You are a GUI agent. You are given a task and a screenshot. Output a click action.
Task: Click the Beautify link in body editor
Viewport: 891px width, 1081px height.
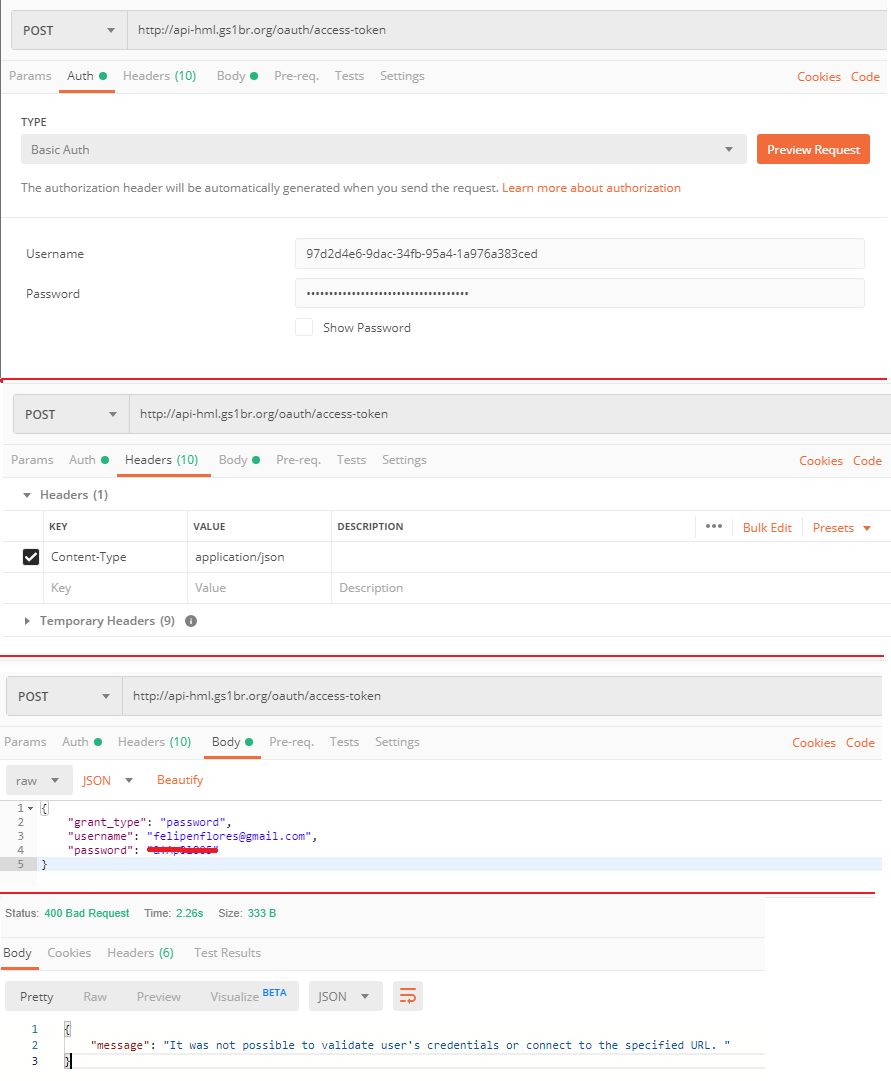tap(180, 780)
